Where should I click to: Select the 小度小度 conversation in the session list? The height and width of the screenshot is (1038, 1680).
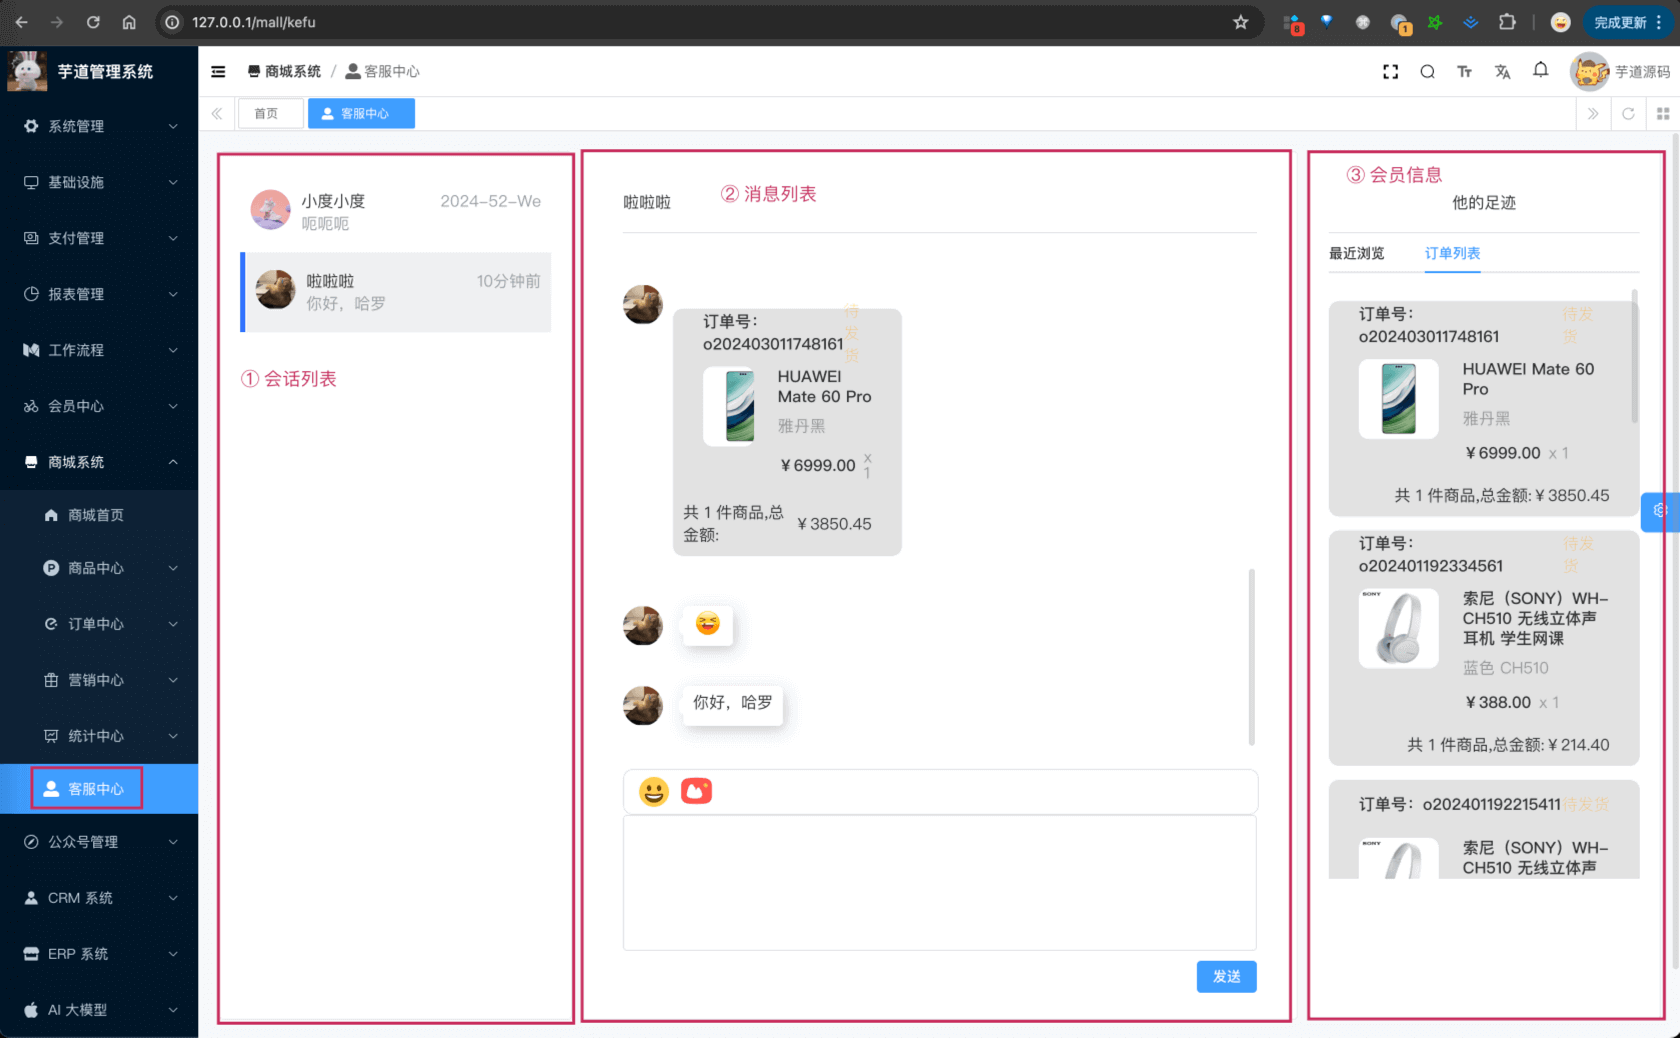pyautogui.click(x=396, y=209)
